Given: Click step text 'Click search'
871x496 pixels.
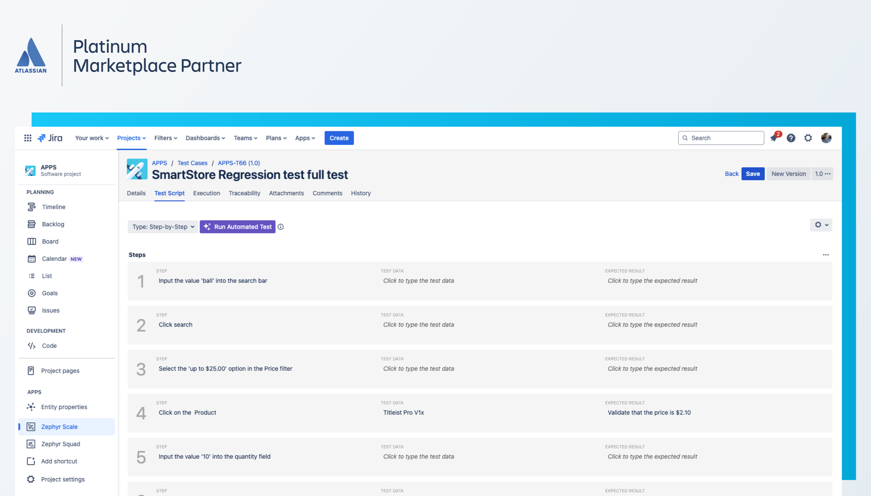Looking at the screenshot, I should coord(176,324).
